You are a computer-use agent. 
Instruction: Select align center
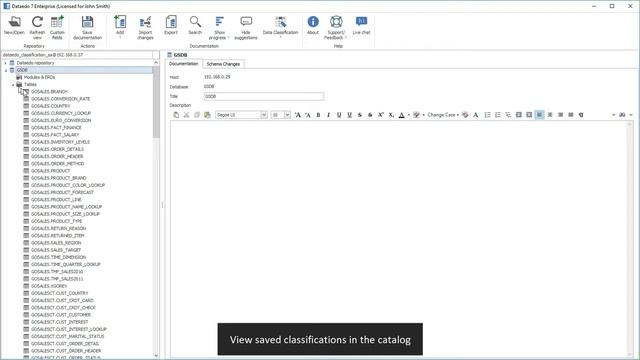(550, 115)
